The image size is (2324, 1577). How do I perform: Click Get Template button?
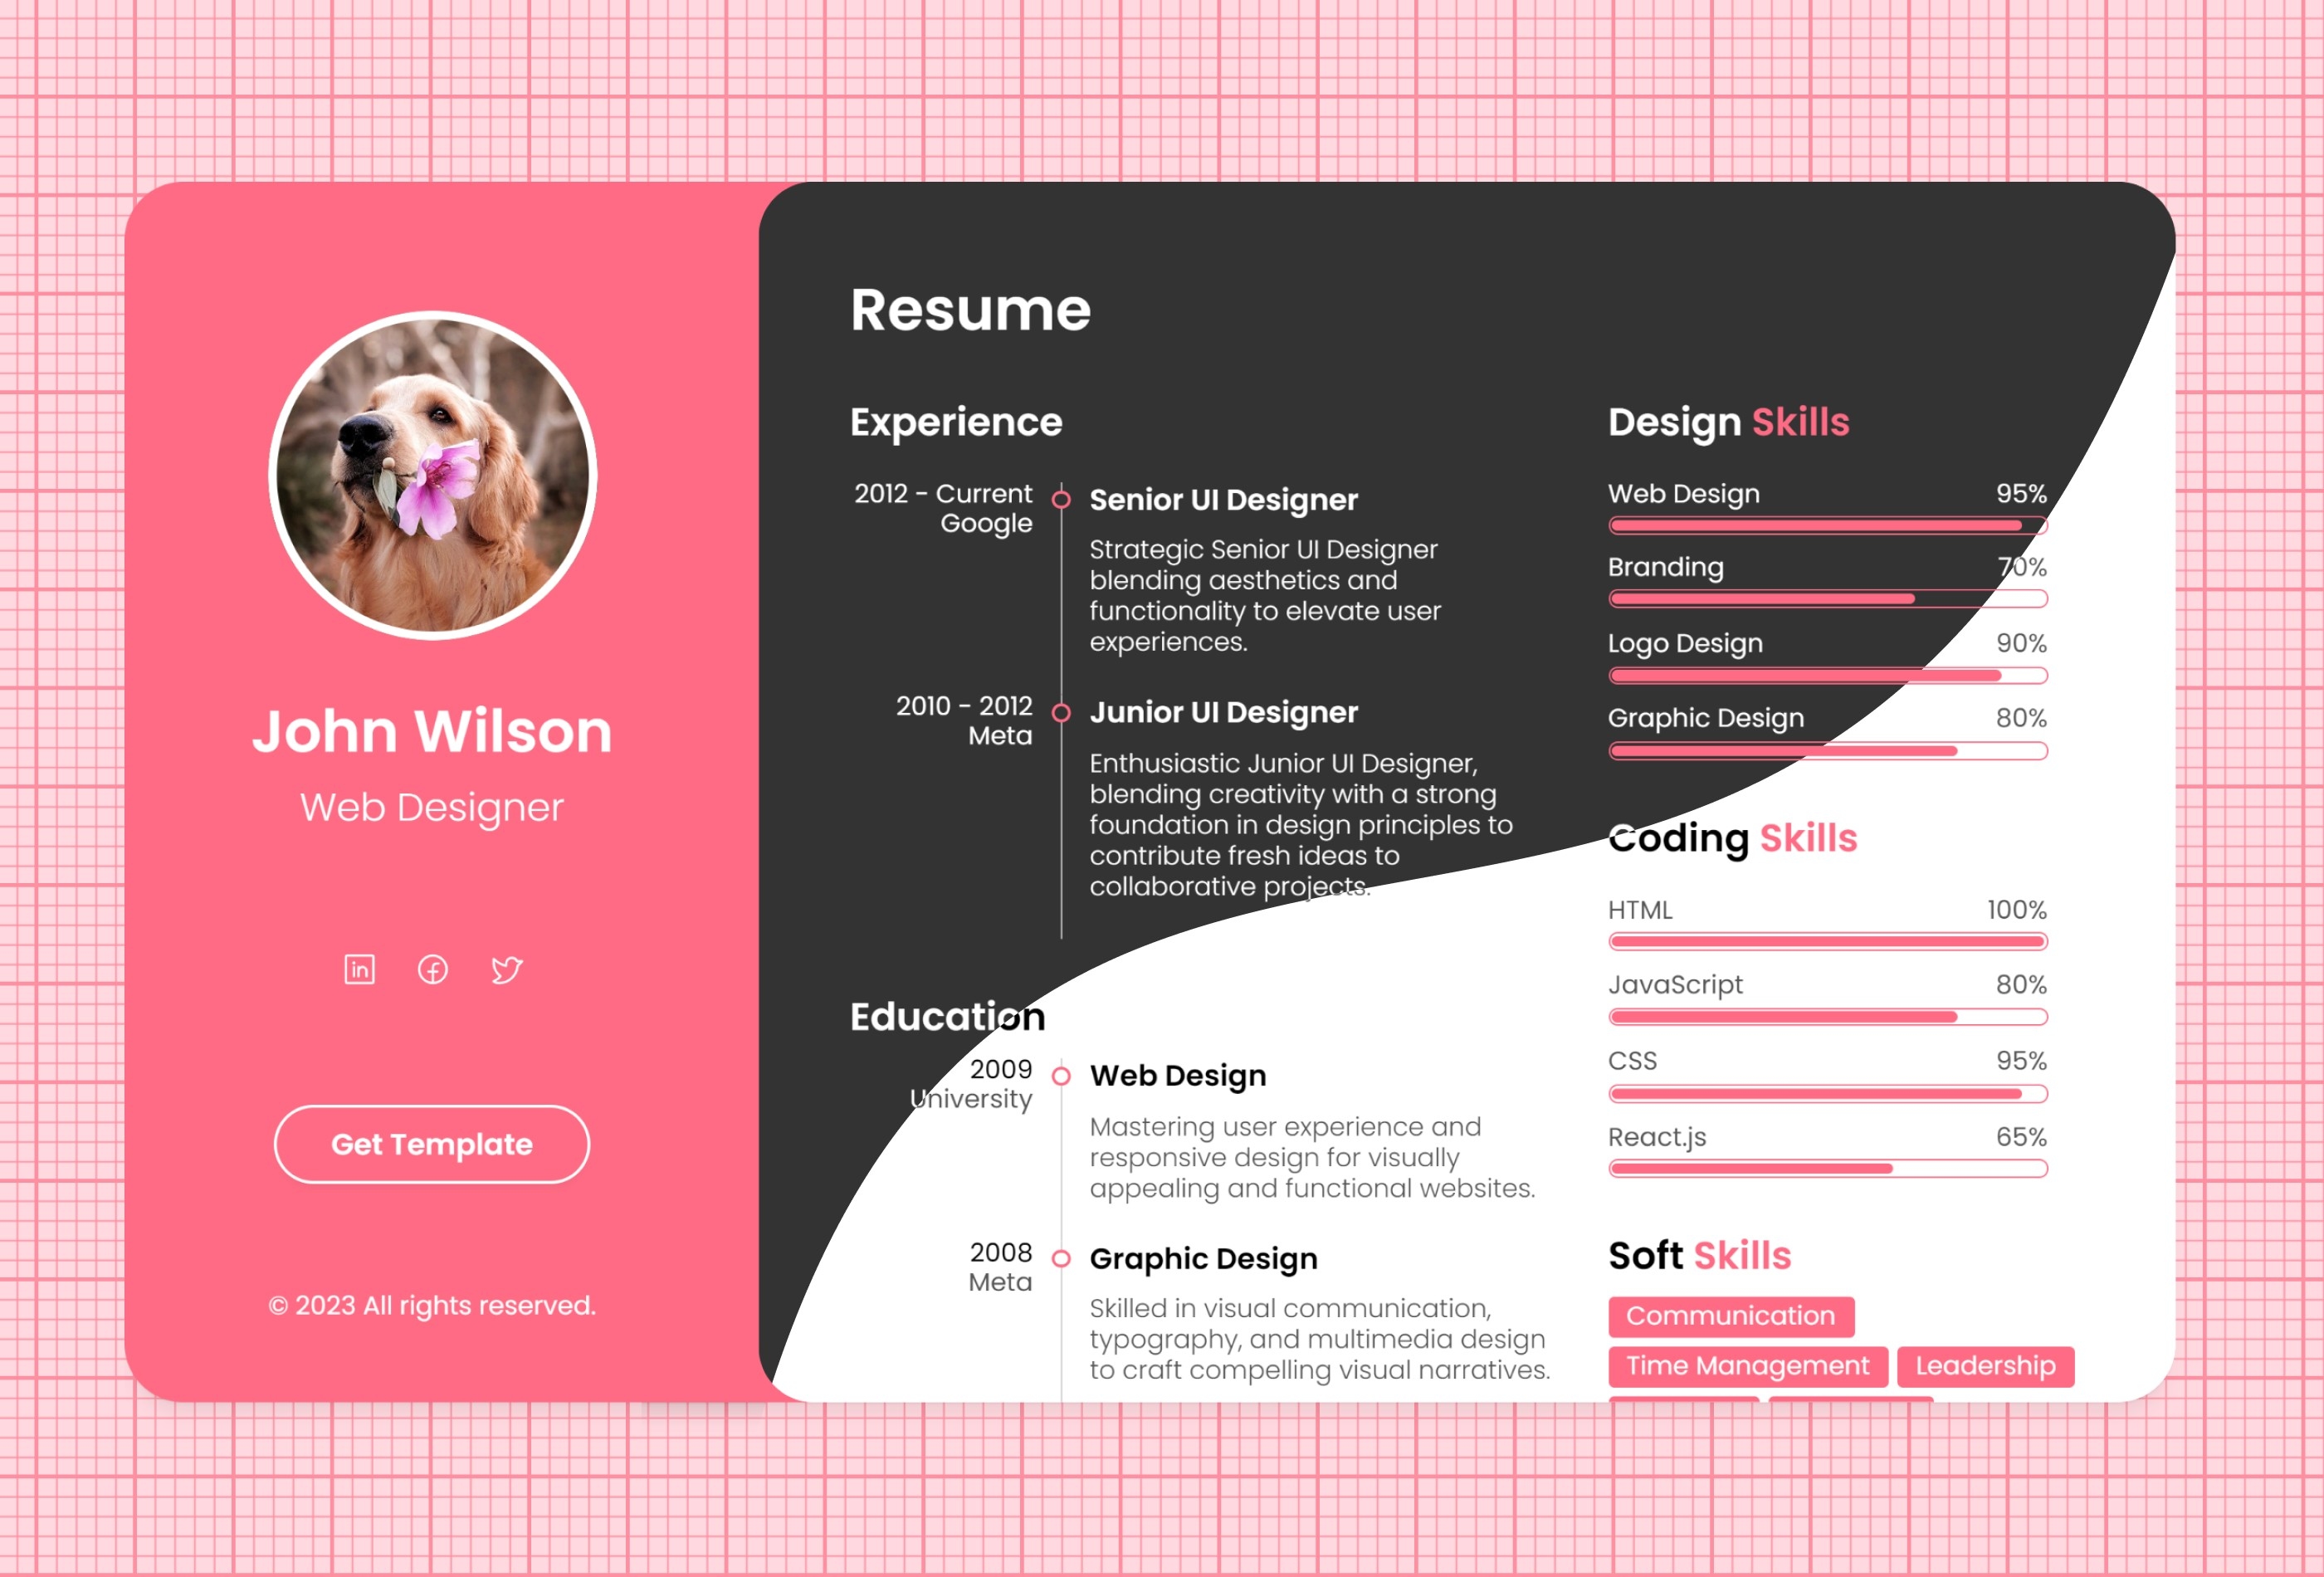click(431, 1144)
